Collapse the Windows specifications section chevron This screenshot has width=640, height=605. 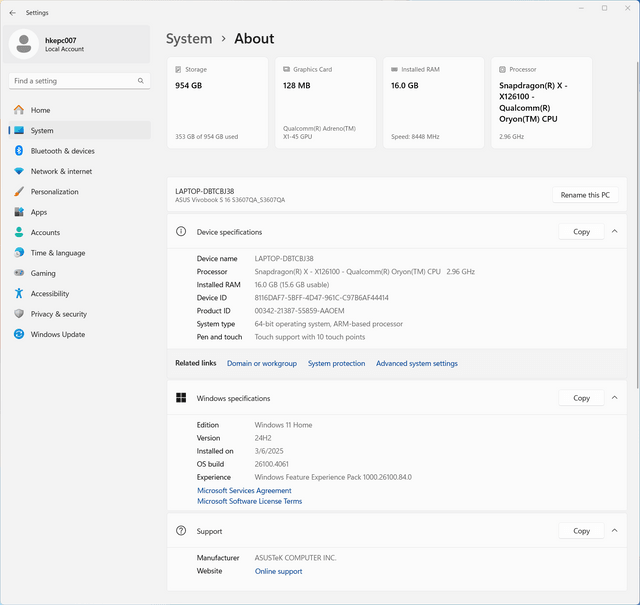pyautogui.click(x=614, y=398)
